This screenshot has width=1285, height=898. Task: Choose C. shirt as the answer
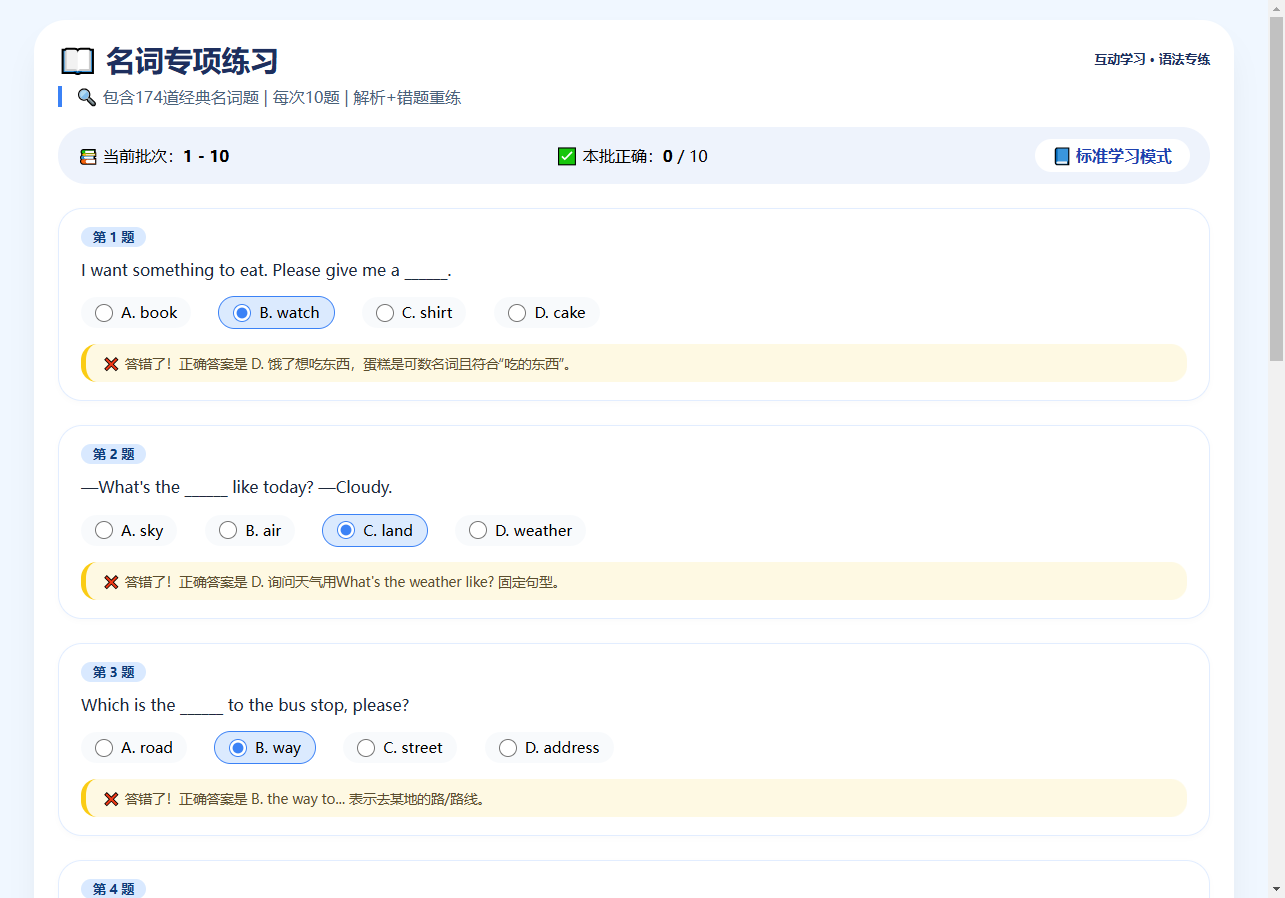pos(414,313)
